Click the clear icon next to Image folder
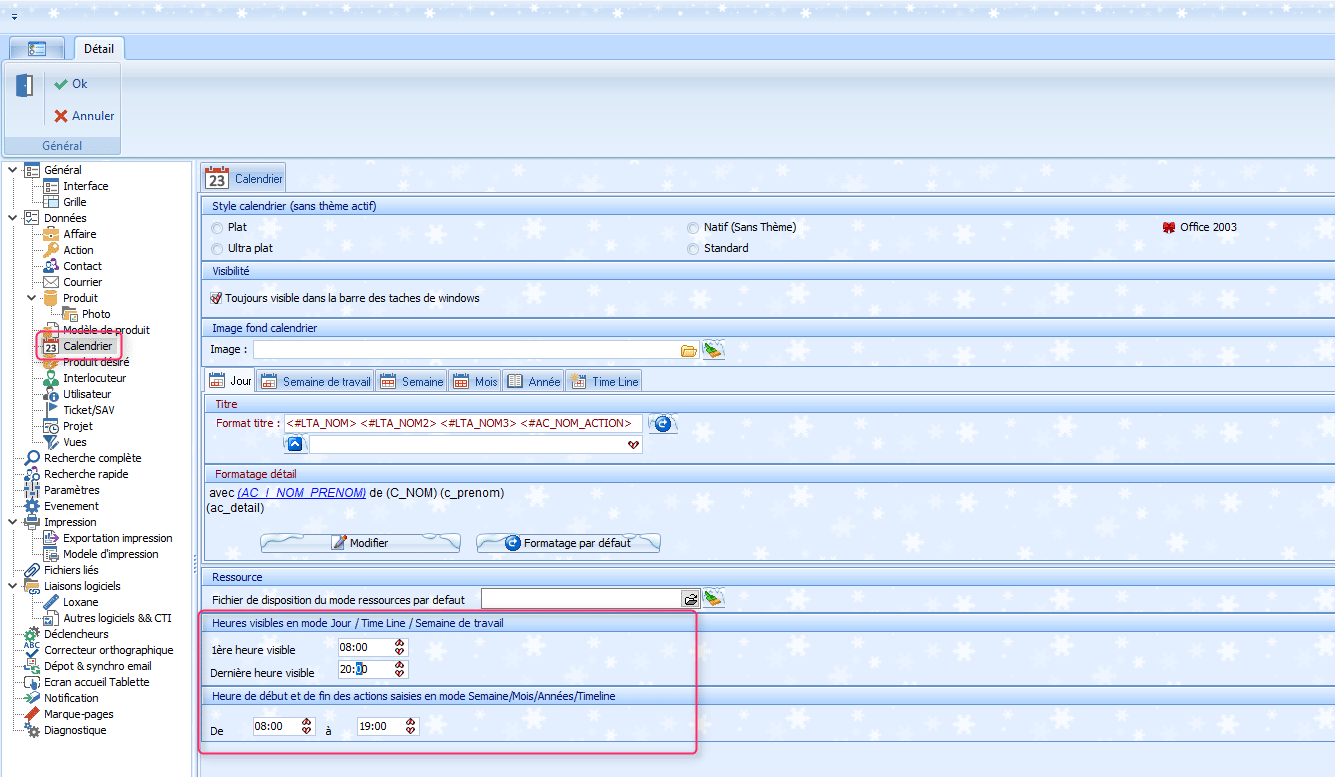This screenshot has height=777, width=1335. click(x=713, y=350)
